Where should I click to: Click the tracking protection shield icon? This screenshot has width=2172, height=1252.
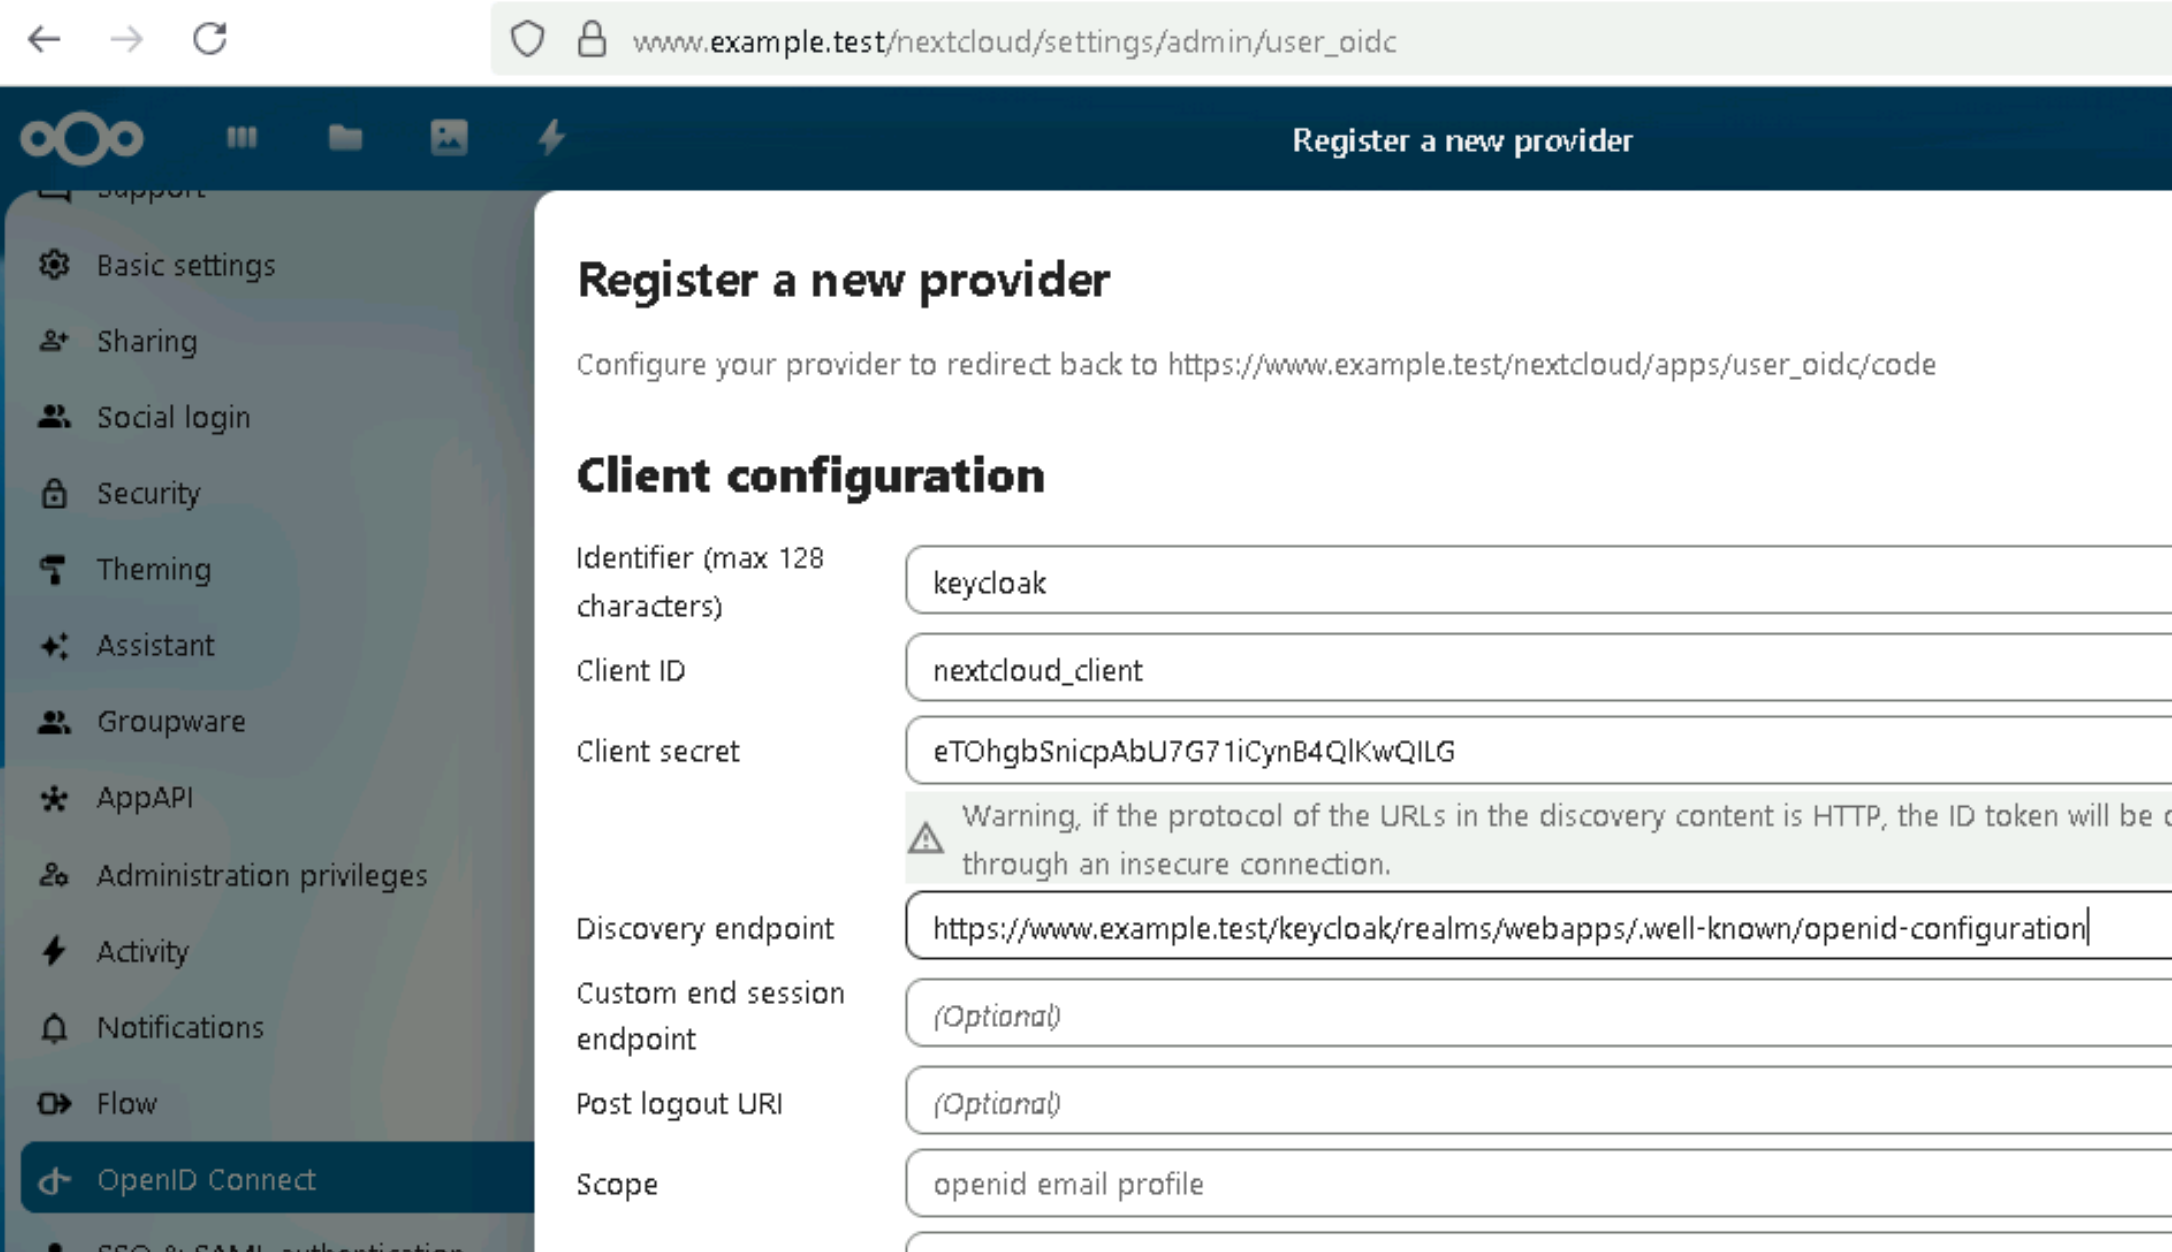click(x=527, y=40)
